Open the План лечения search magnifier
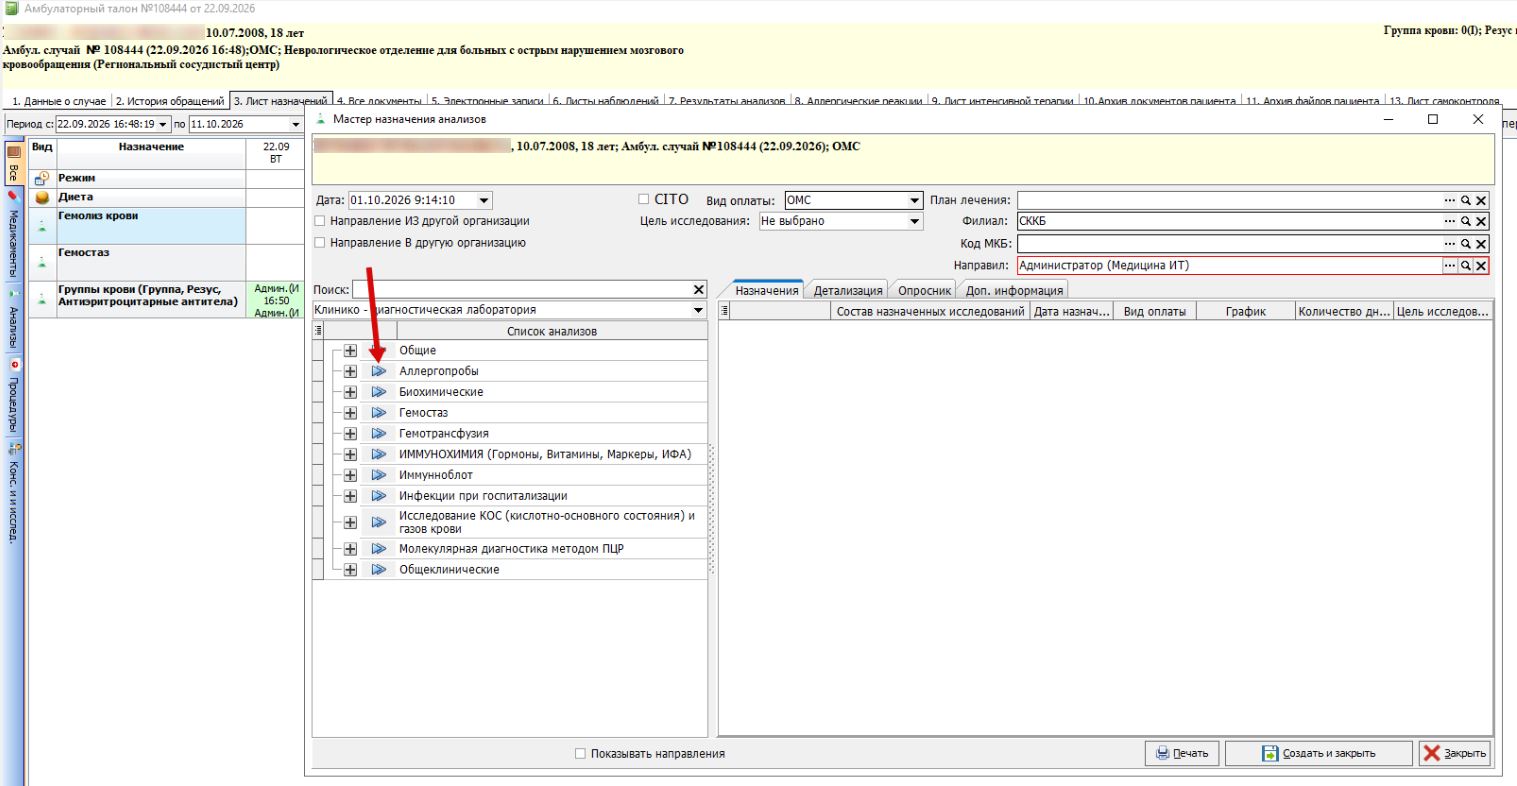This screenshot has height=786, width=1517. pos(1465,200)
